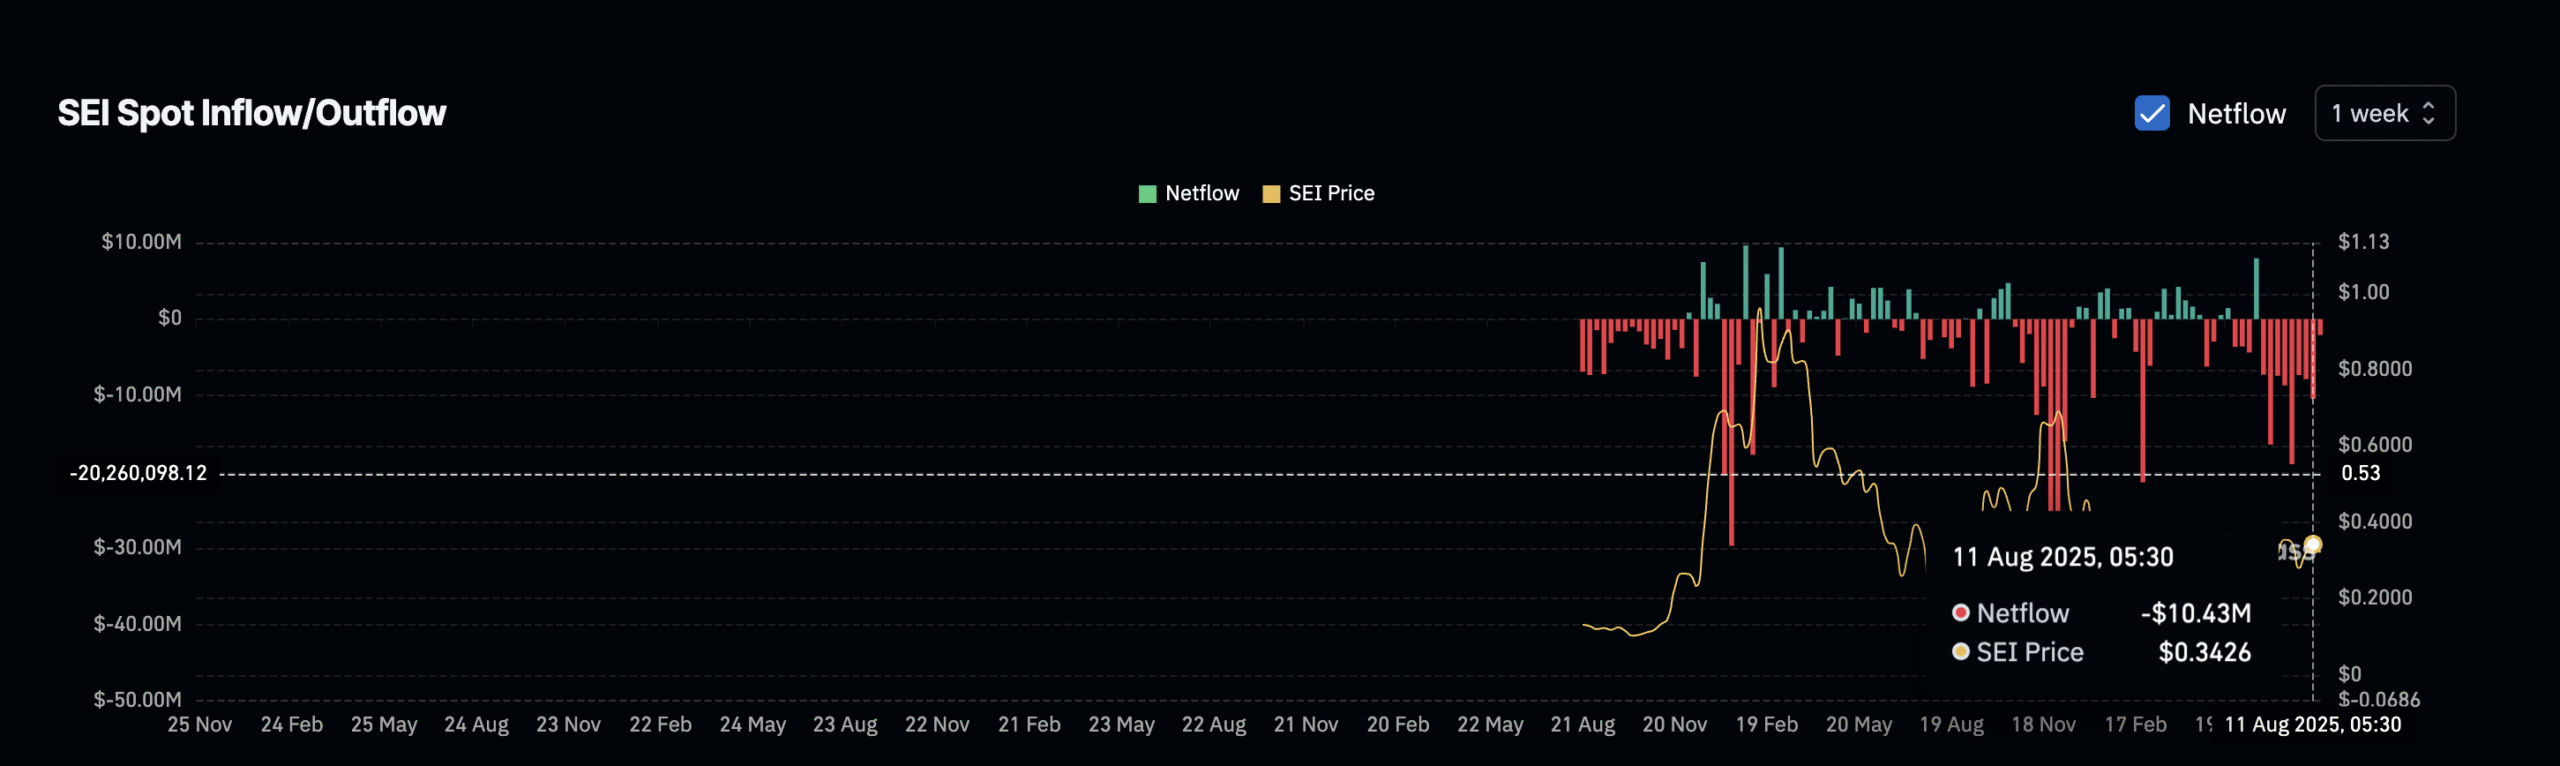Screen dimensions: 2560x766
Task: Click the yellow SEI Price dot in the tooltip
Action: [x=1960, y=651]
